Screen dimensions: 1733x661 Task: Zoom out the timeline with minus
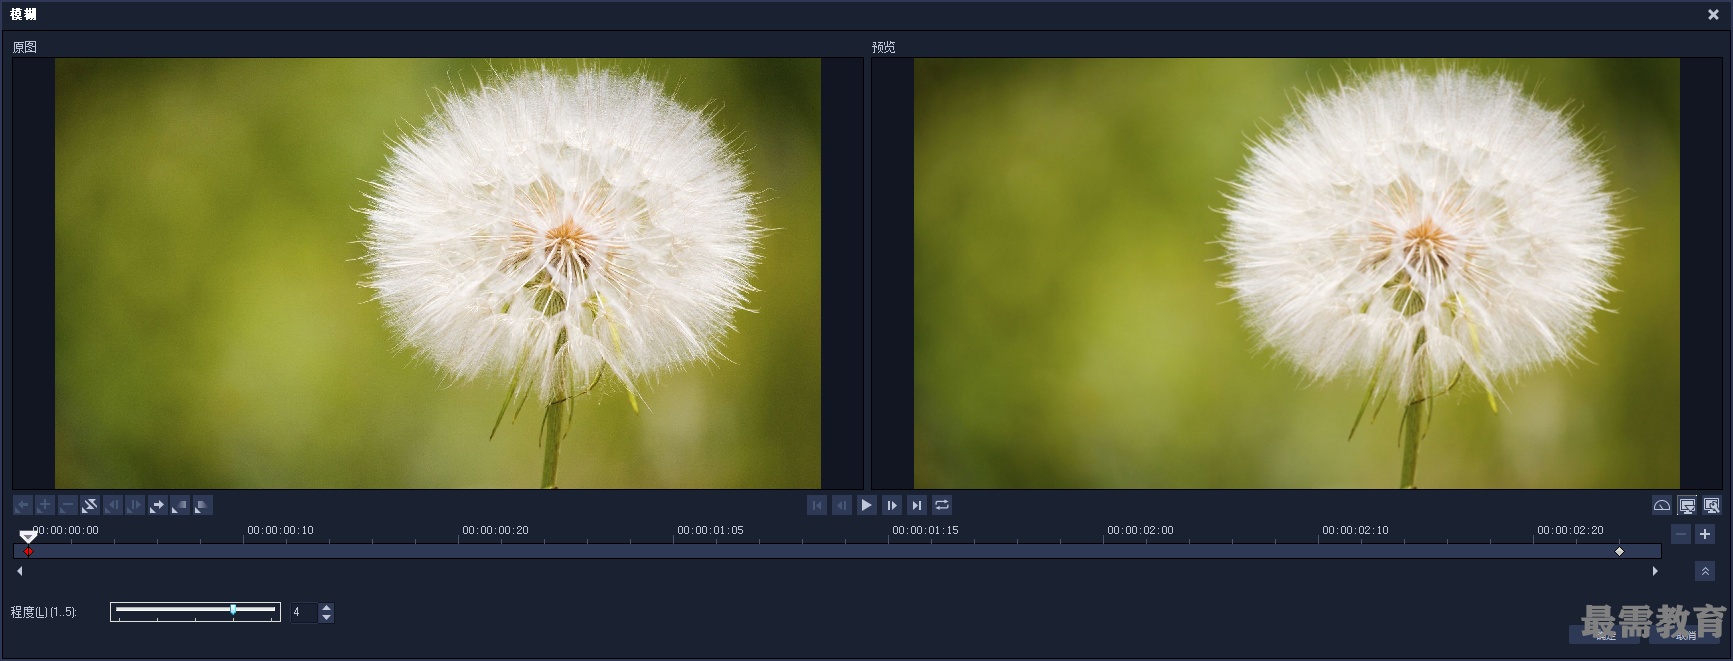click(1681, 535)
